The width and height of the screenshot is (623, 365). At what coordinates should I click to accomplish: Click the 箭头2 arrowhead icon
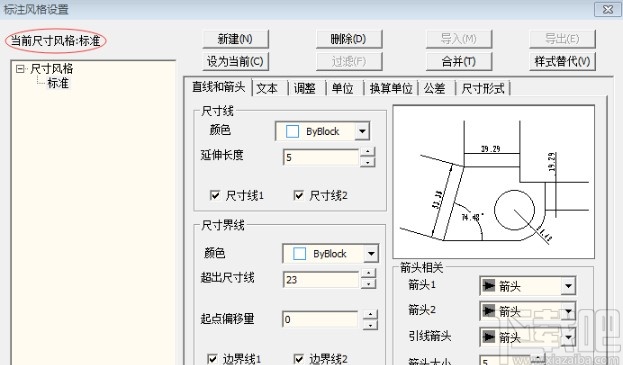point(489,310)
